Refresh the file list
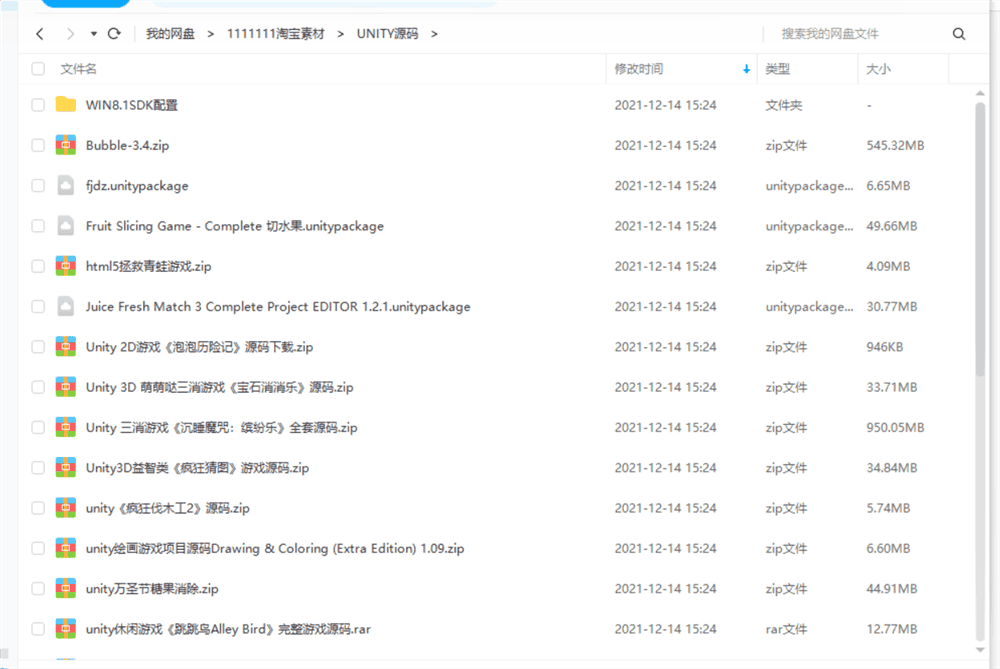 point(114,34)
